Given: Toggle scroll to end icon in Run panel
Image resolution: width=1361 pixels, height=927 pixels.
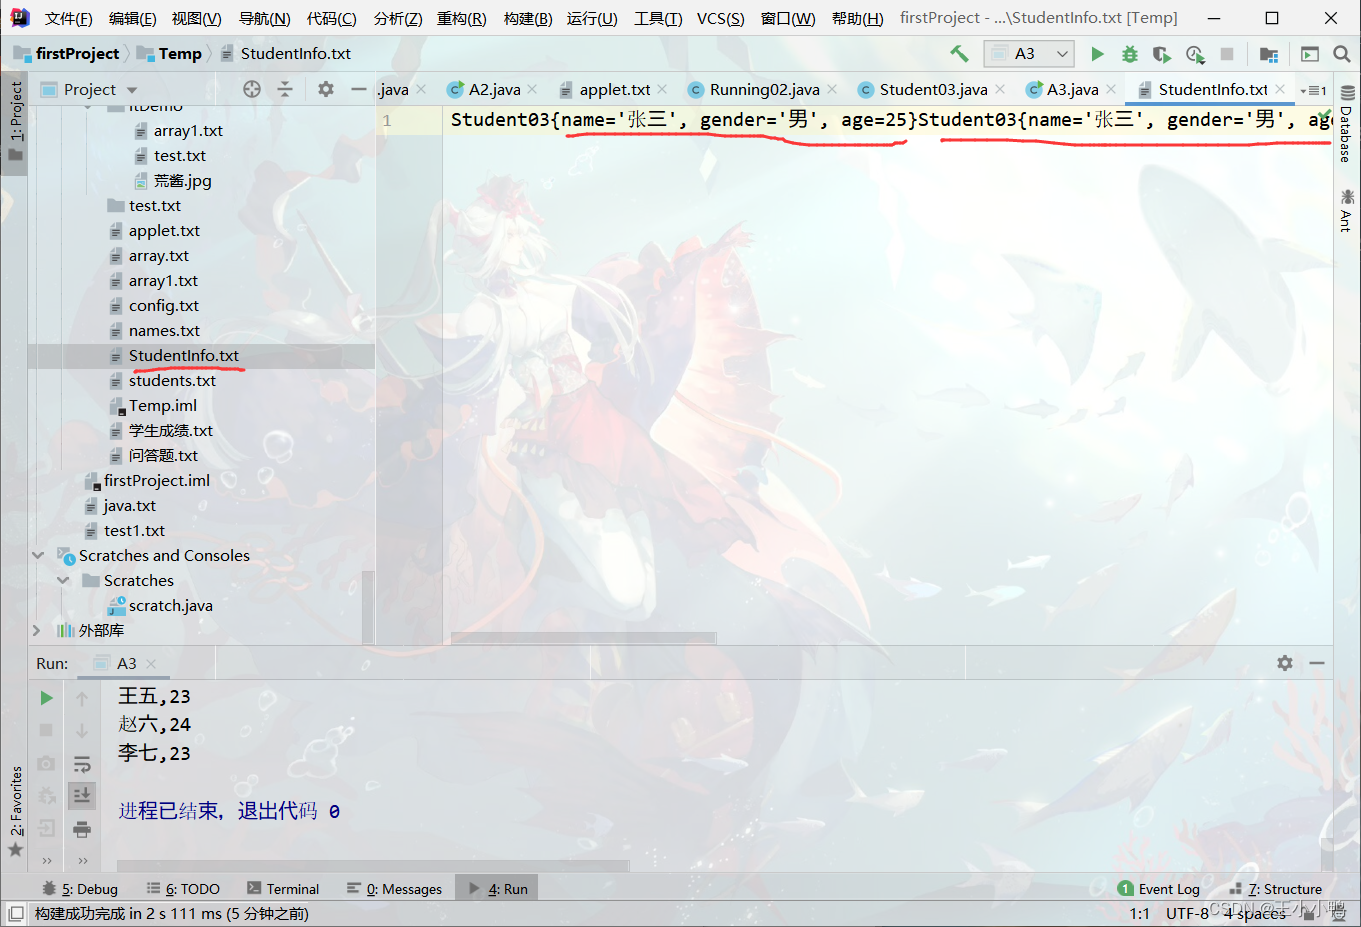Looking at the screenshot, I should click(x=82, y=795).
